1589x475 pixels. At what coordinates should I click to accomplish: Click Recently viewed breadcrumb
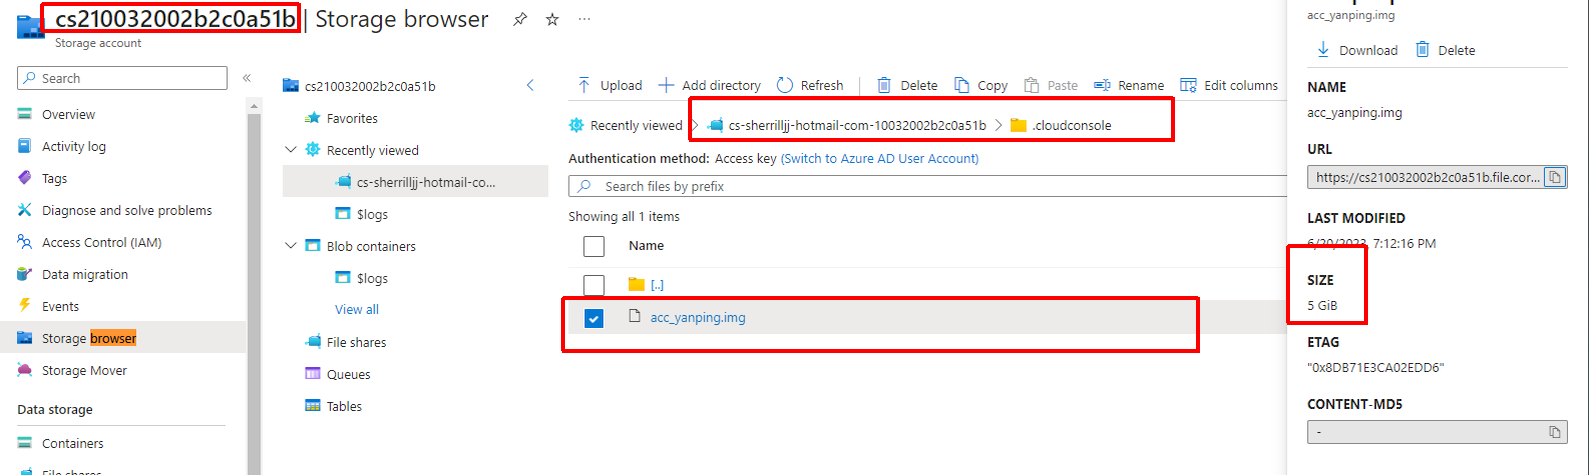tap(636, 126)
